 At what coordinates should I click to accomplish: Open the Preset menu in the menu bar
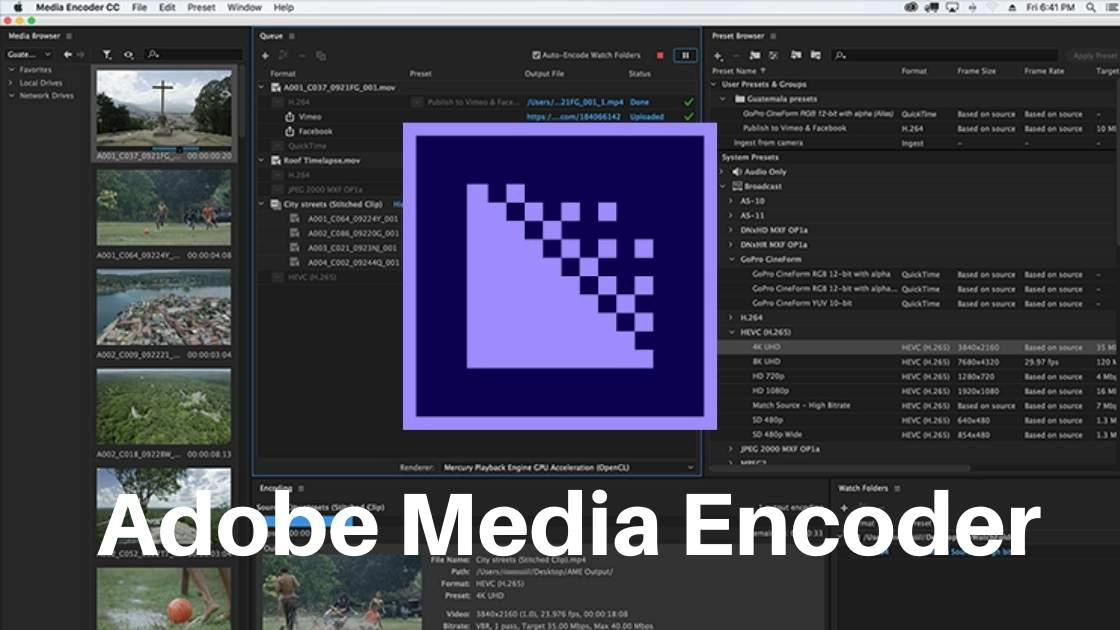[x=200, y=7]
